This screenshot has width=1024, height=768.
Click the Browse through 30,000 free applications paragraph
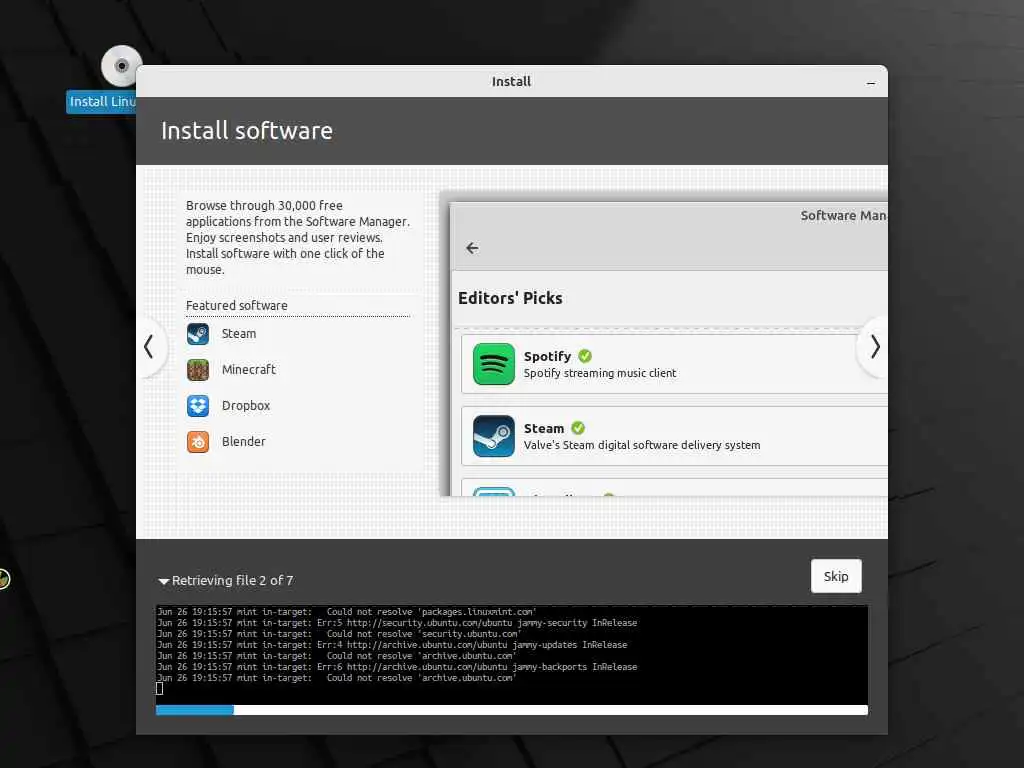(x=298, y=238)
